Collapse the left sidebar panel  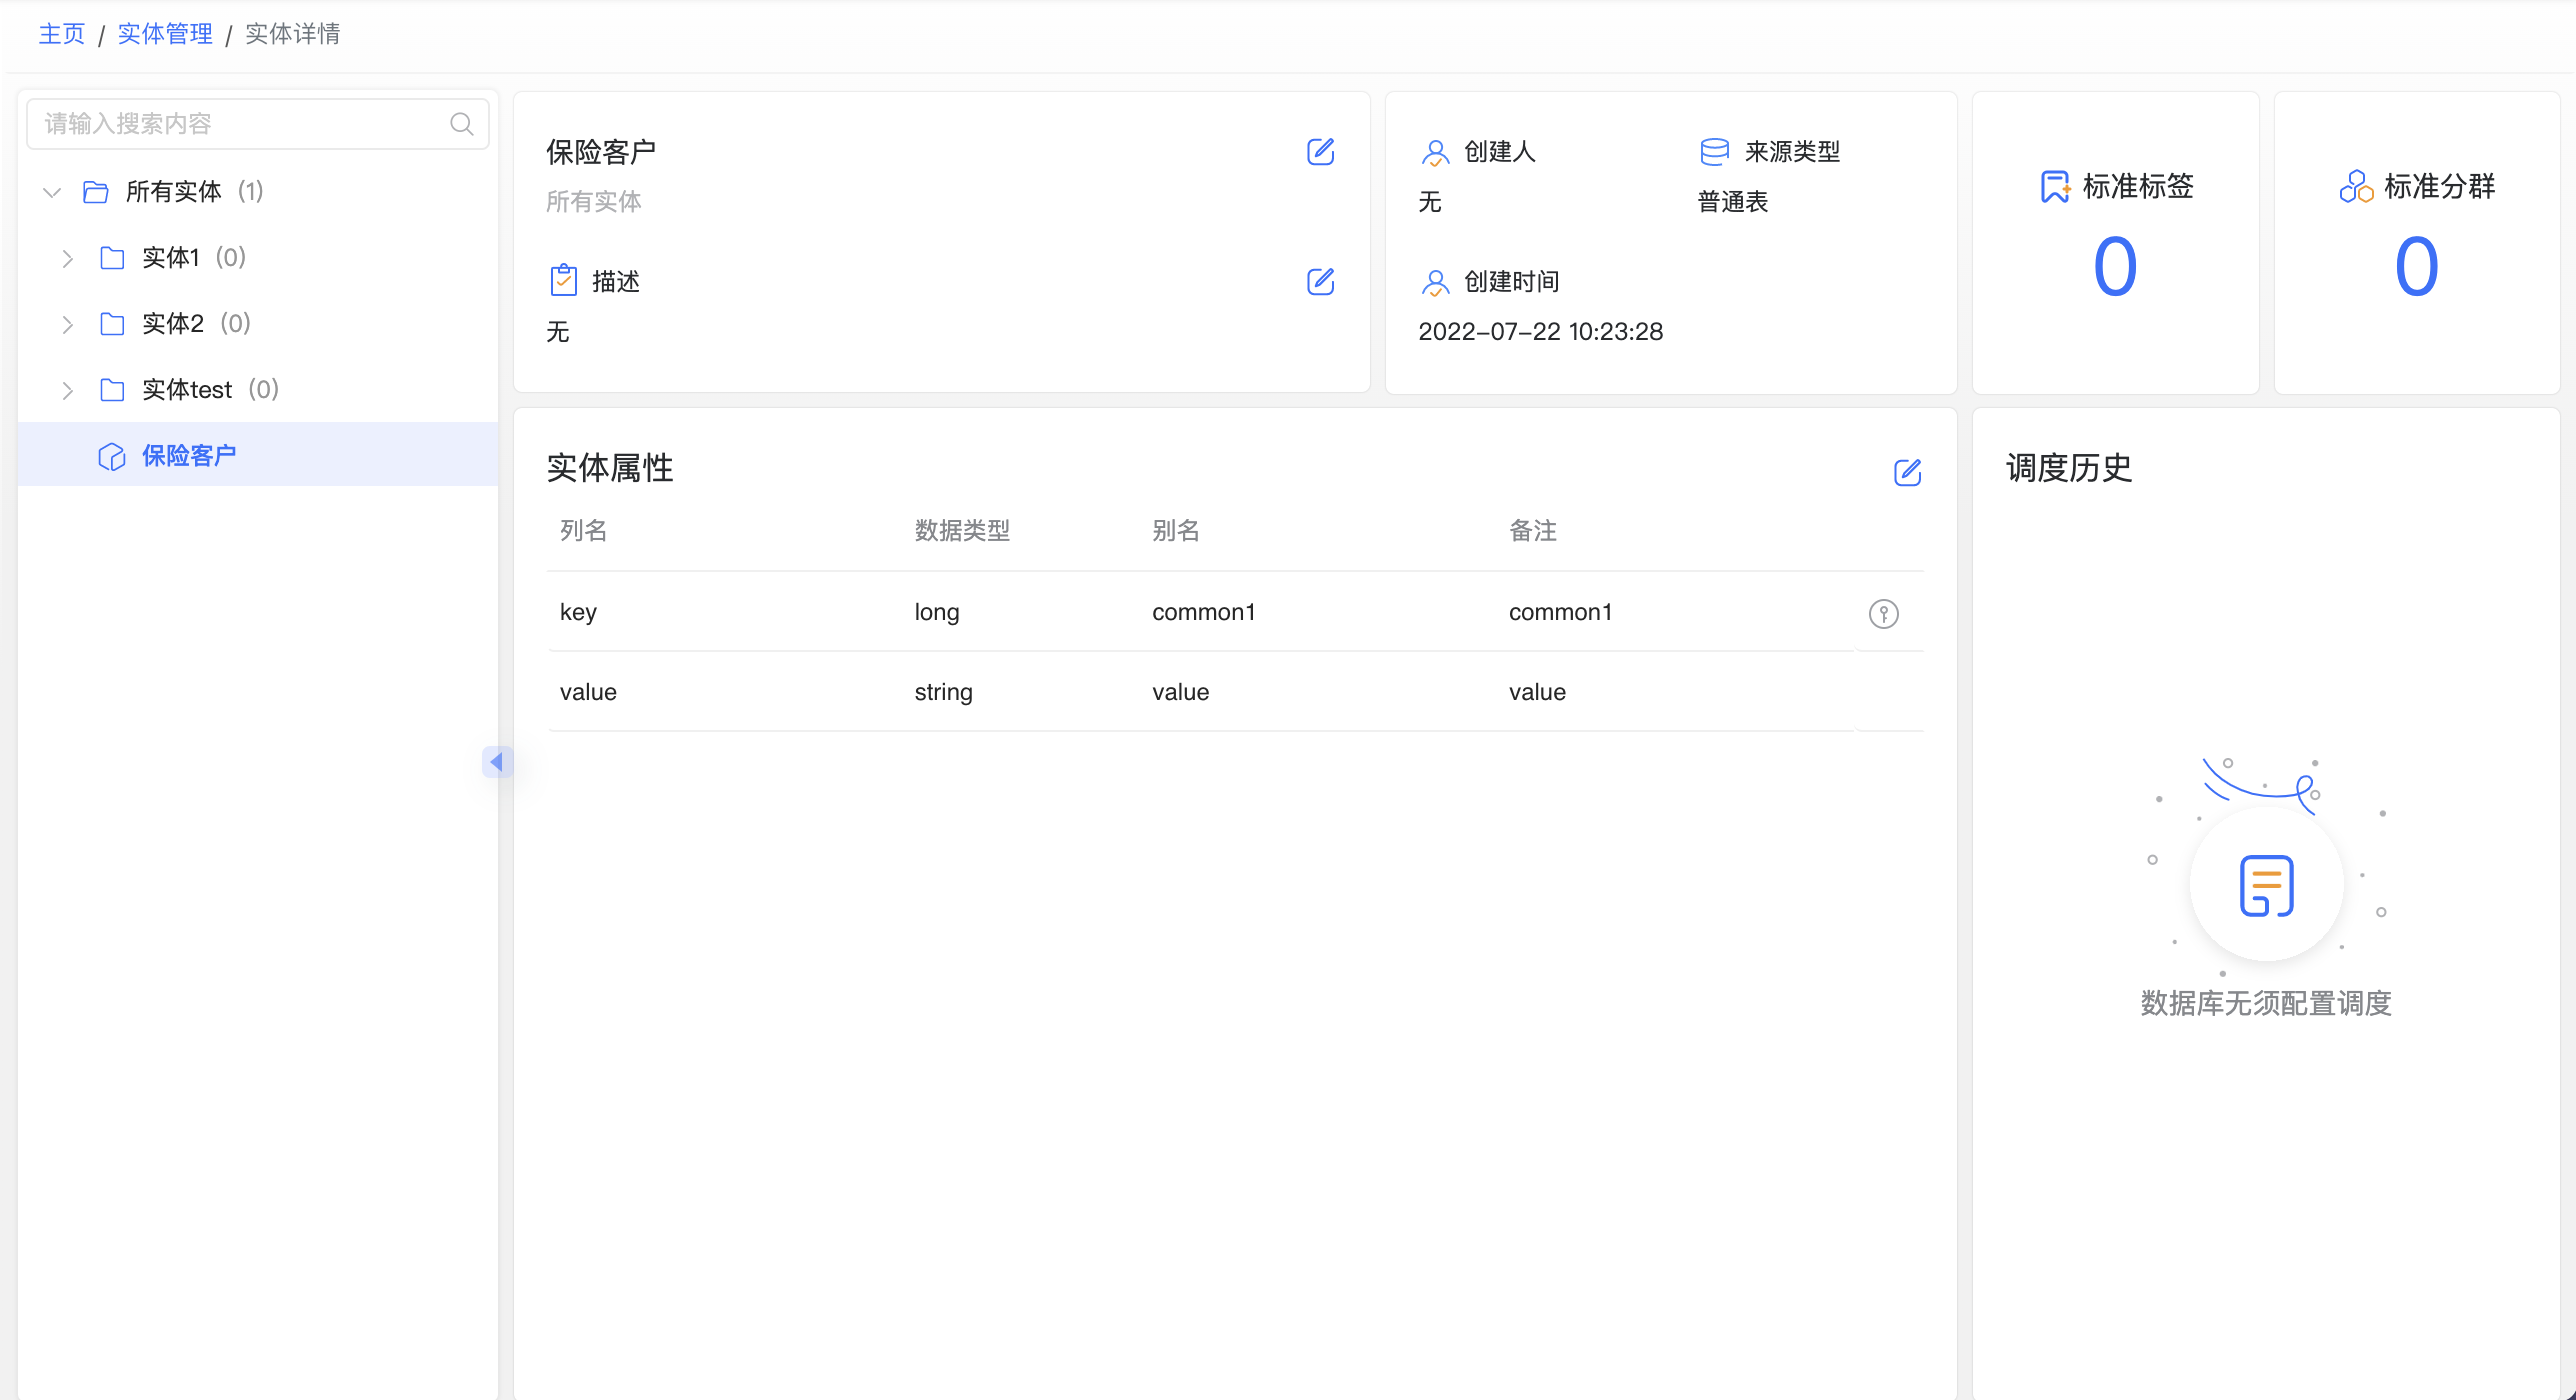pos(496,762)
